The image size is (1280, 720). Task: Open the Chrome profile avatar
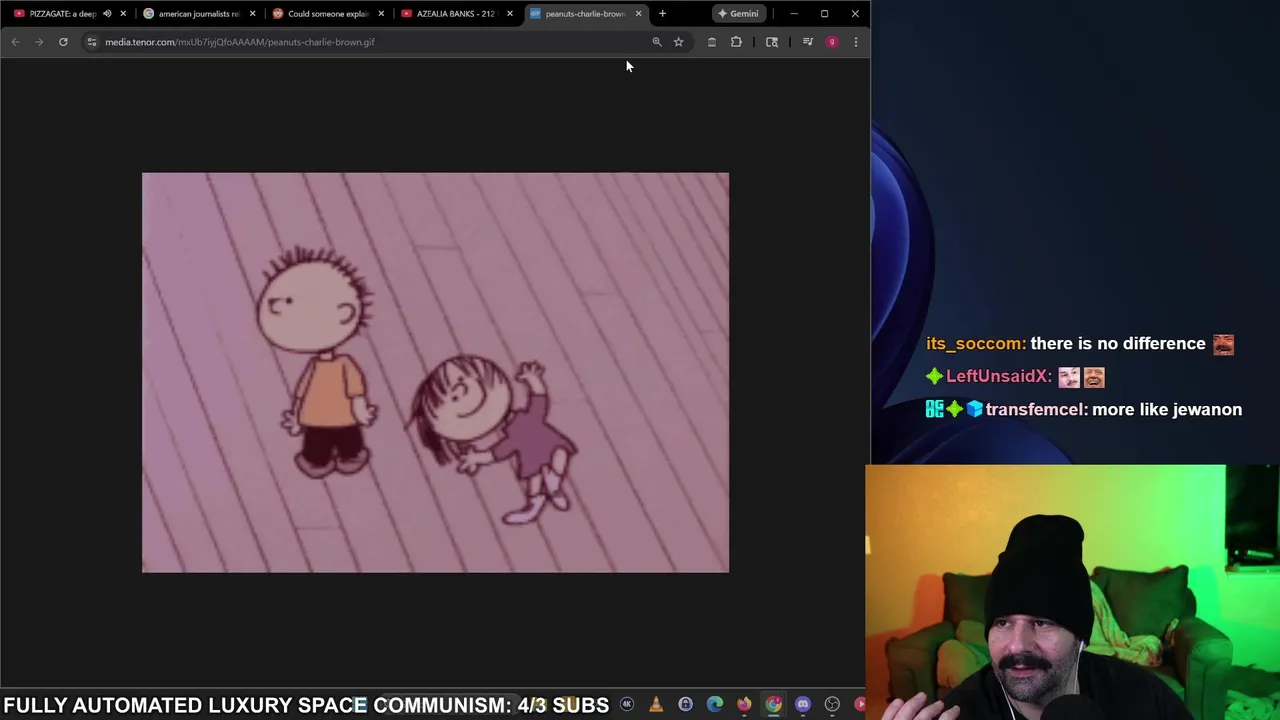coord(832,42)
